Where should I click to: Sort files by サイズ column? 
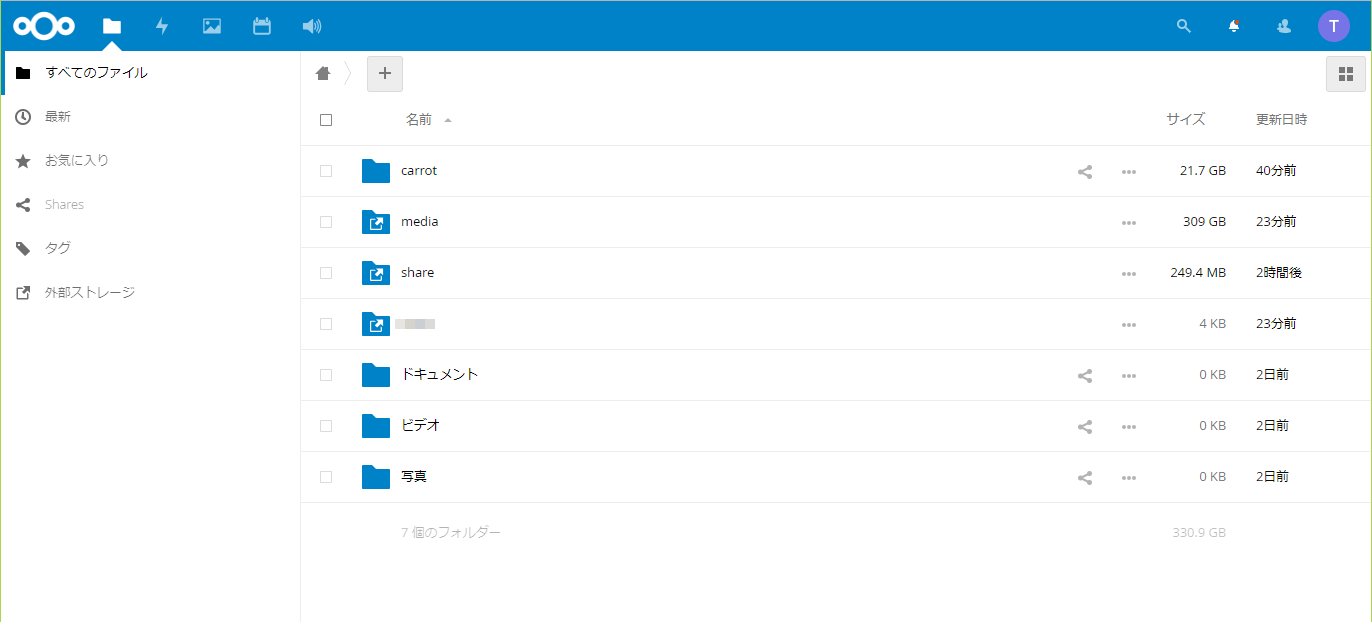pos(1185,119)
